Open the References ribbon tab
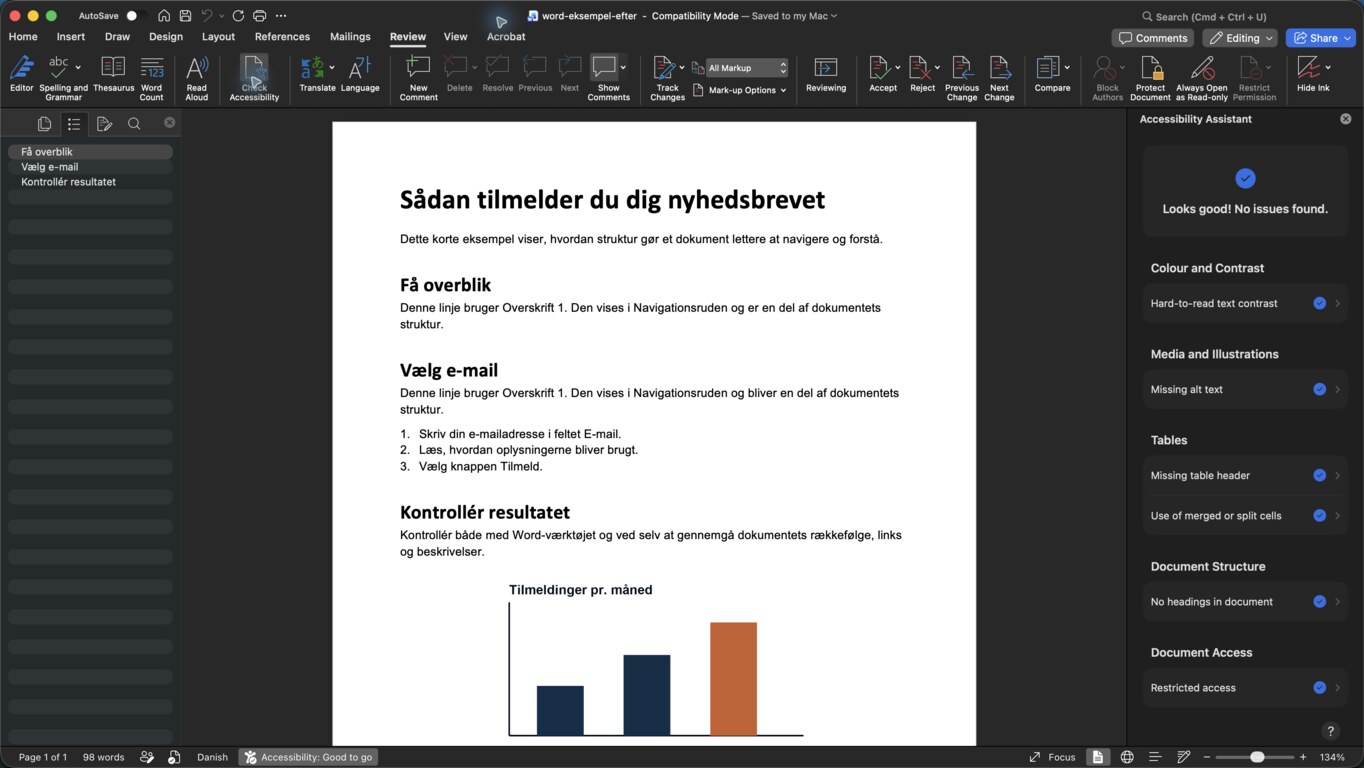1364x768 pixels. coord(282,37)
